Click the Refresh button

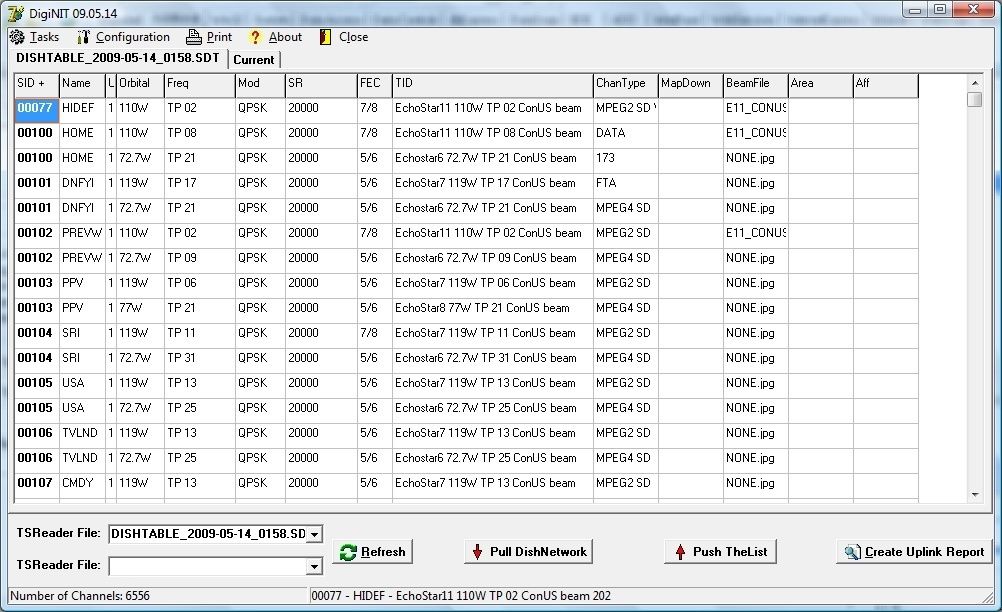[372, 552]
